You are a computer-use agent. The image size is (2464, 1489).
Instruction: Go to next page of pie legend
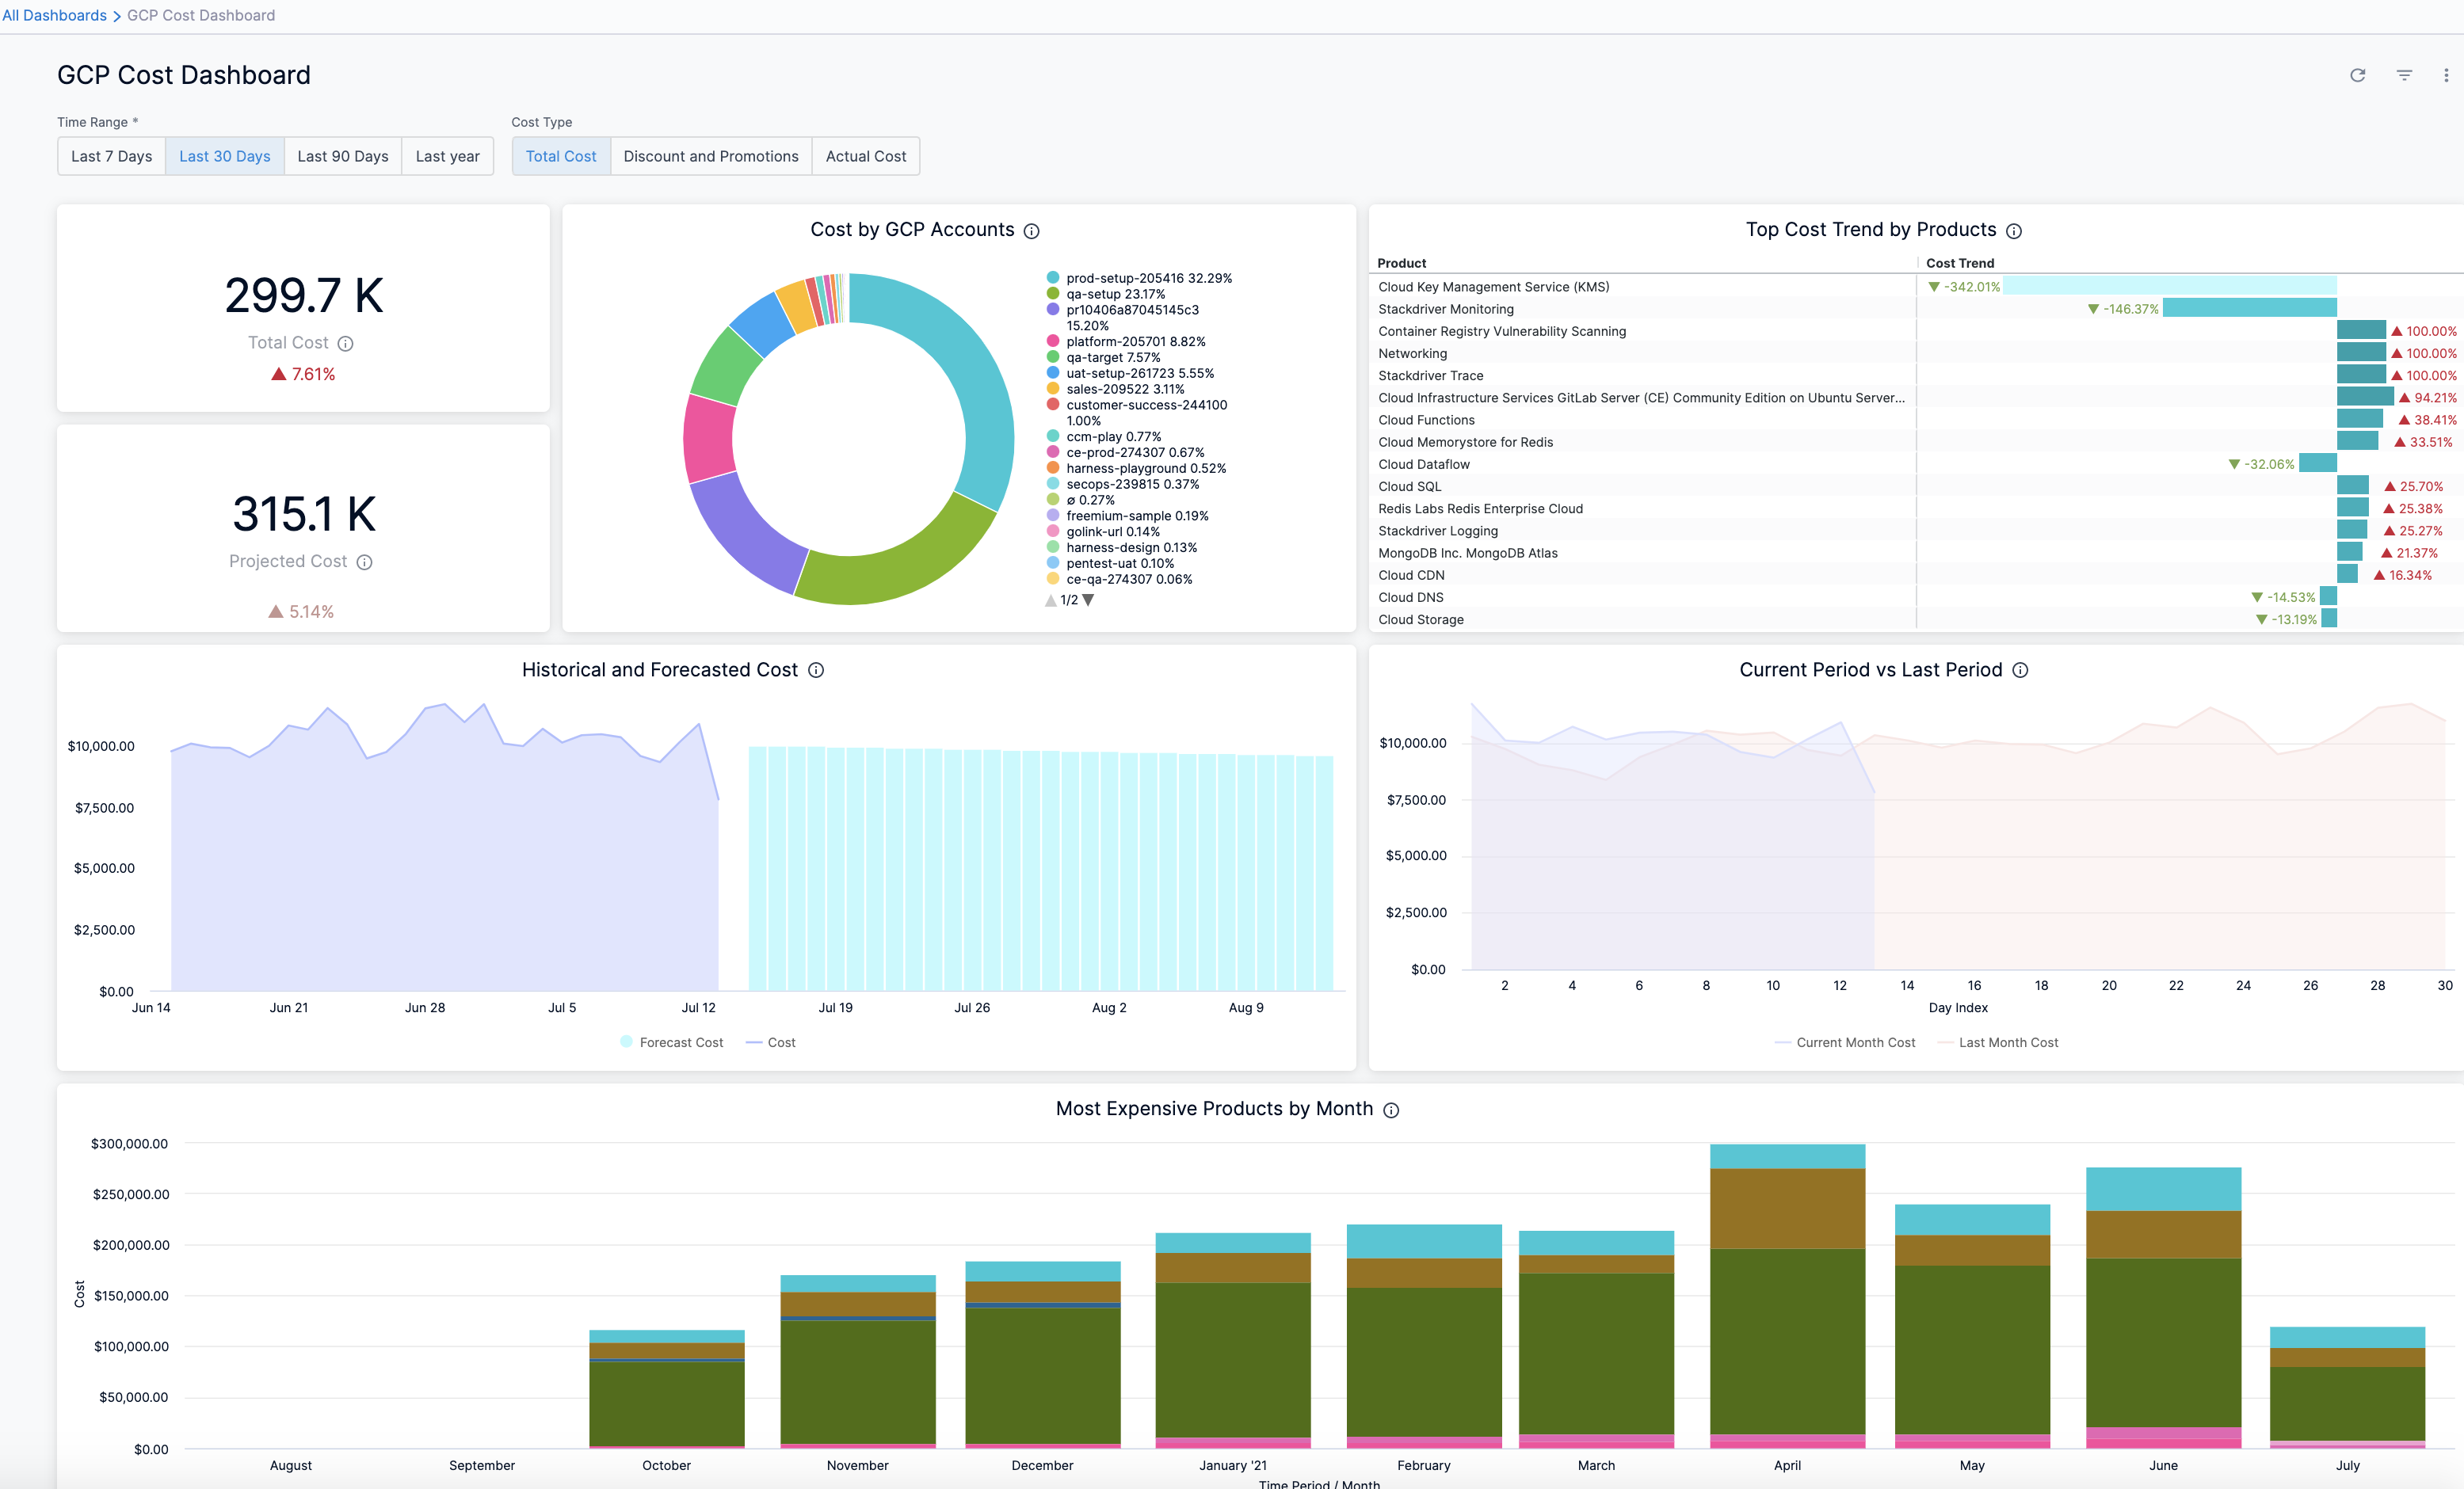[x=1088, y=600]
